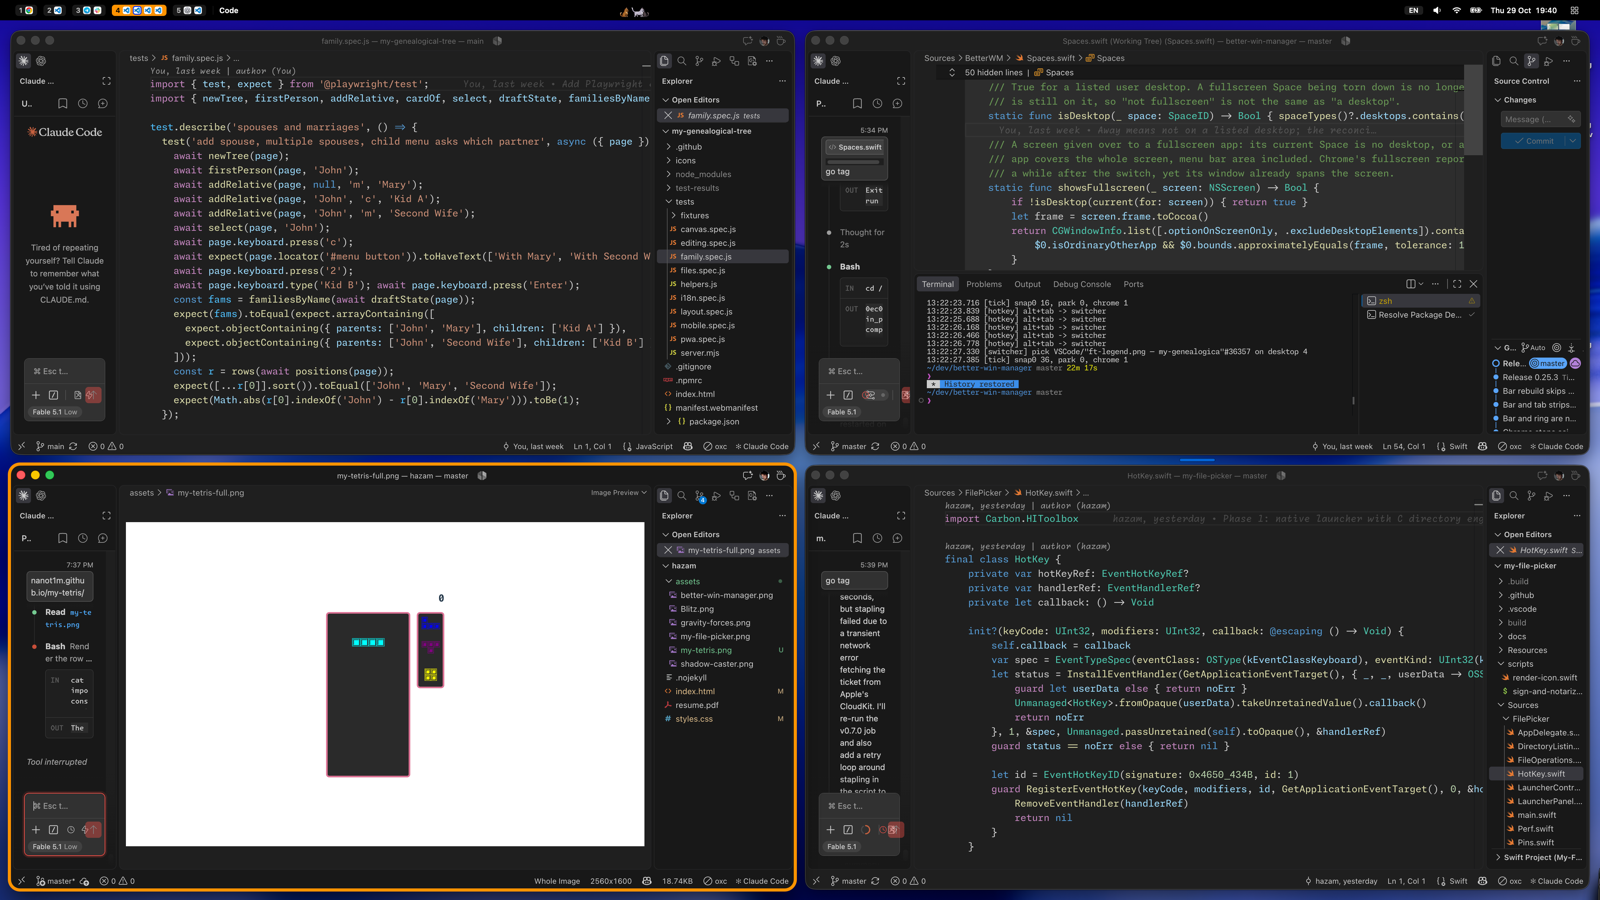Click the bookmark icon in my-file-picker's Claude panel
This screenshot has width=1600, height=900.
[x=857, y=538]
